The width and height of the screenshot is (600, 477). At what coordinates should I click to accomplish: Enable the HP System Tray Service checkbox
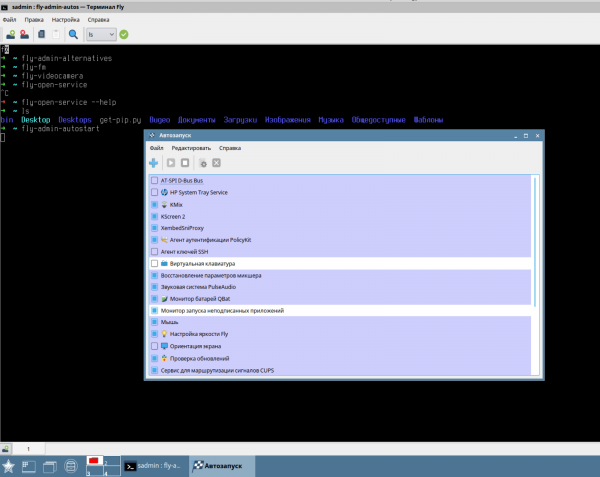[154, 192]
